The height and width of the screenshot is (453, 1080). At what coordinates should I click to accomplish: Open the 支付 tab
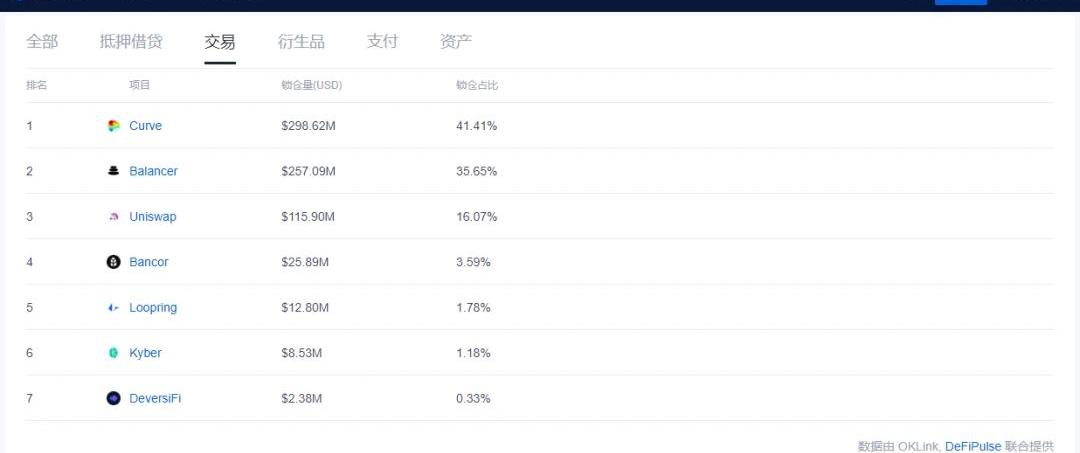click(382, 41)
